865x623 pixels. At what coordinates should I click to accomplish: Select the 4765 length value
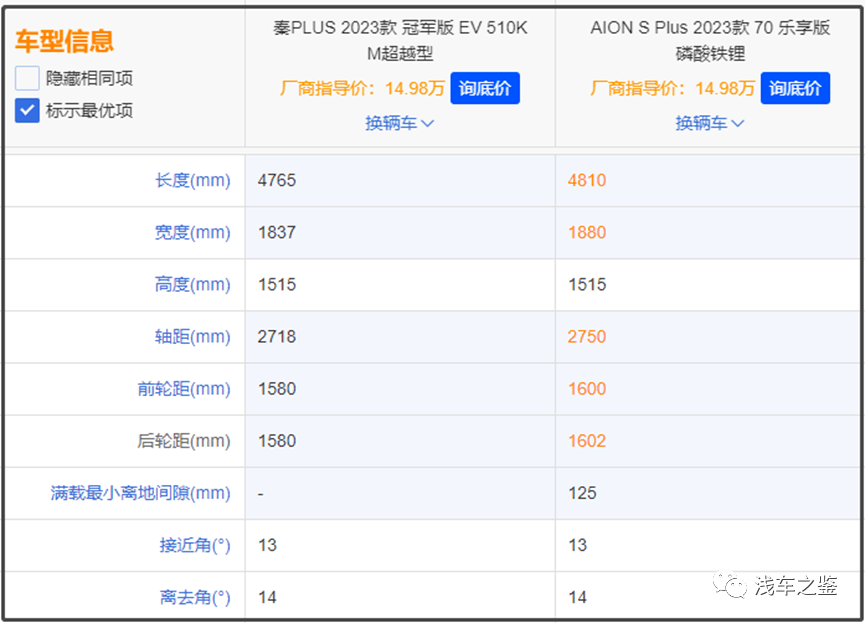(x=277, y=180)
